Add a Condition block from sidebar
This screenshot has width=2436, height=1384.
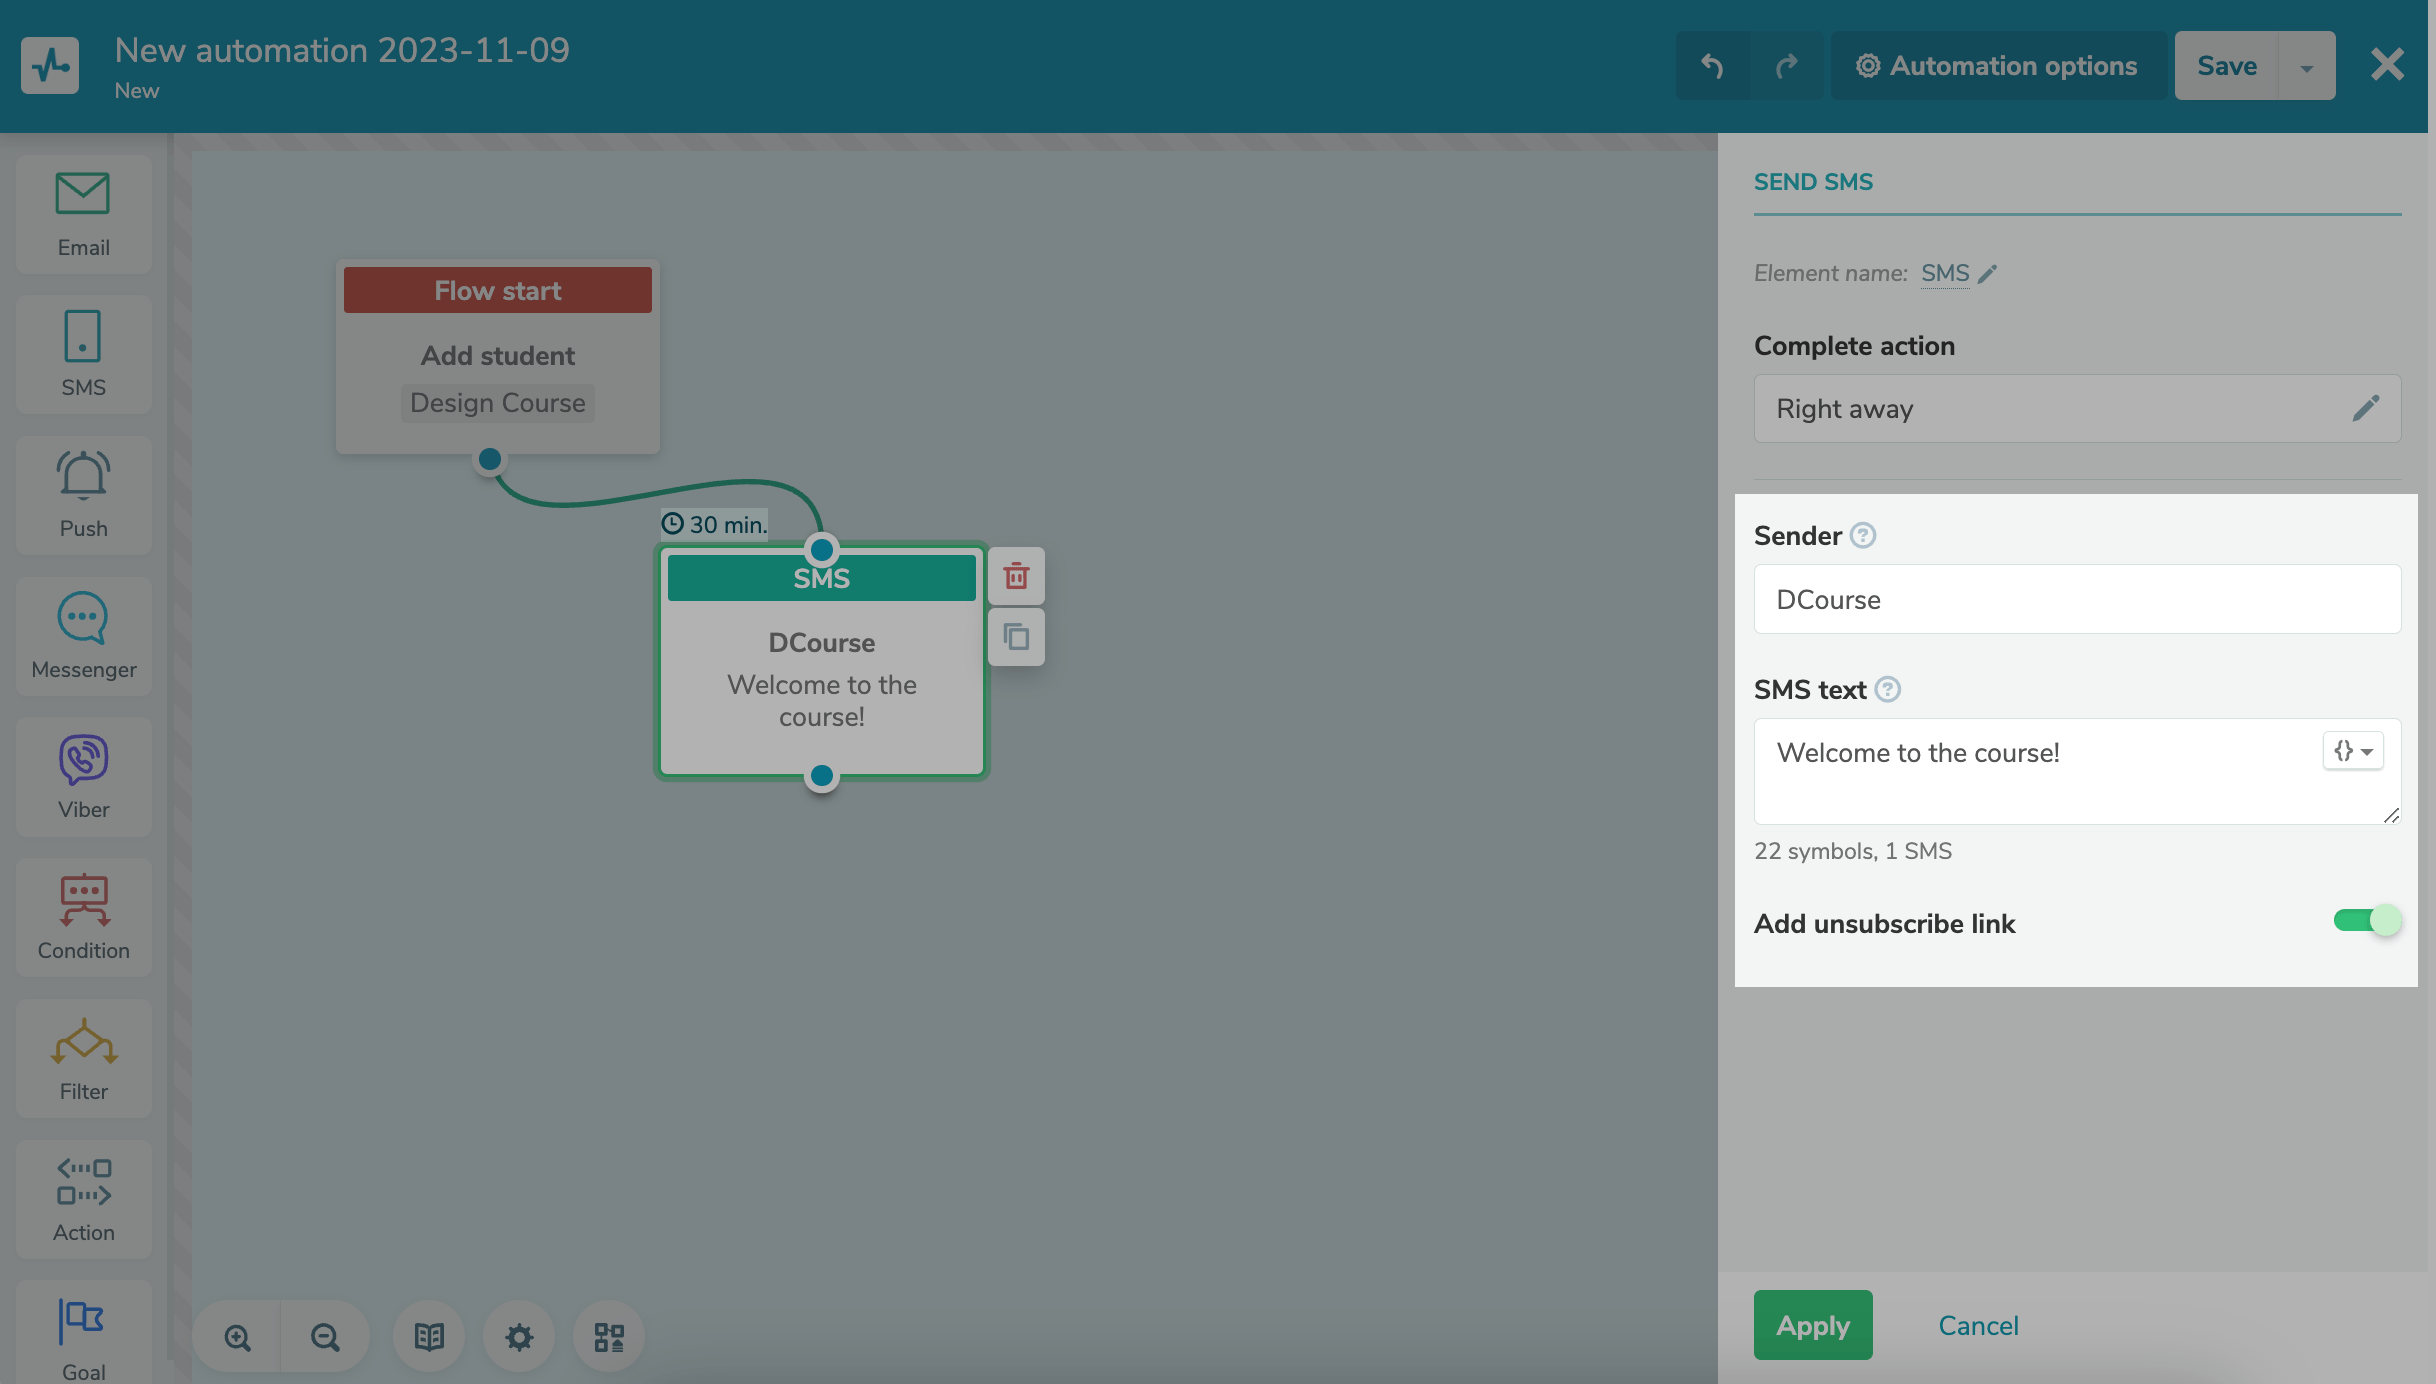coord(83,917)
